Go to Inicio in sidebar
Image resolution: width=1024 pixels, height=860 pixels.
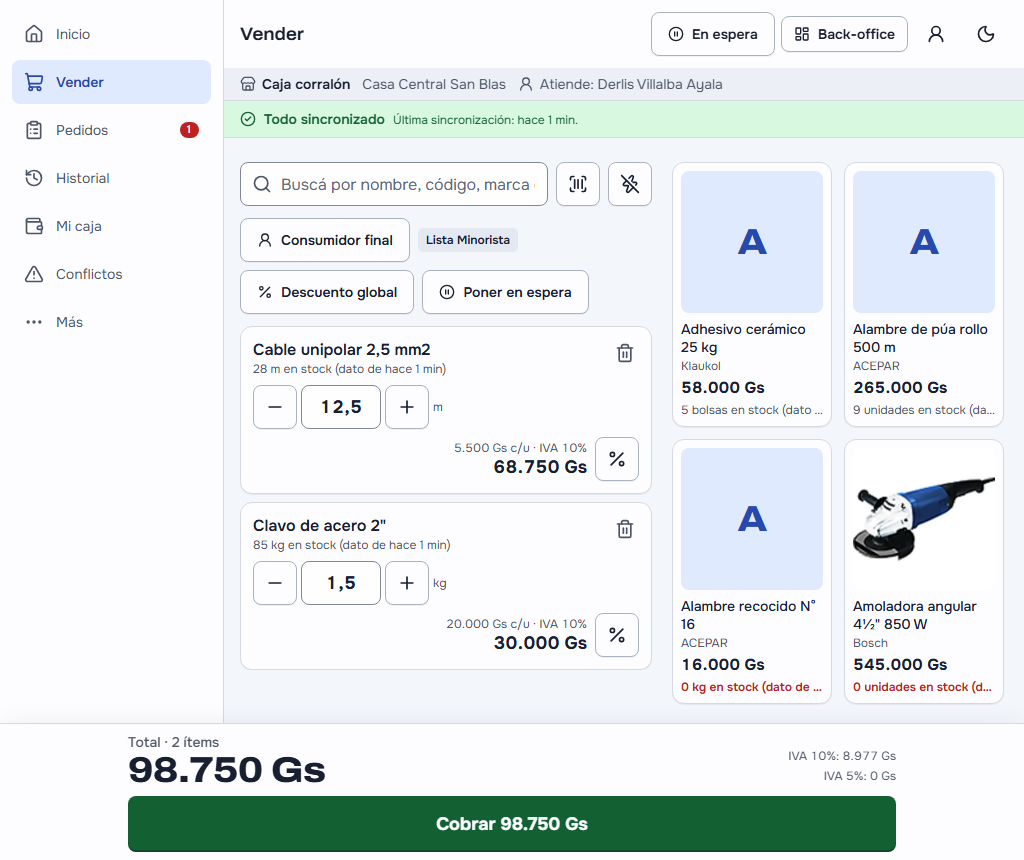click(112, 34)
